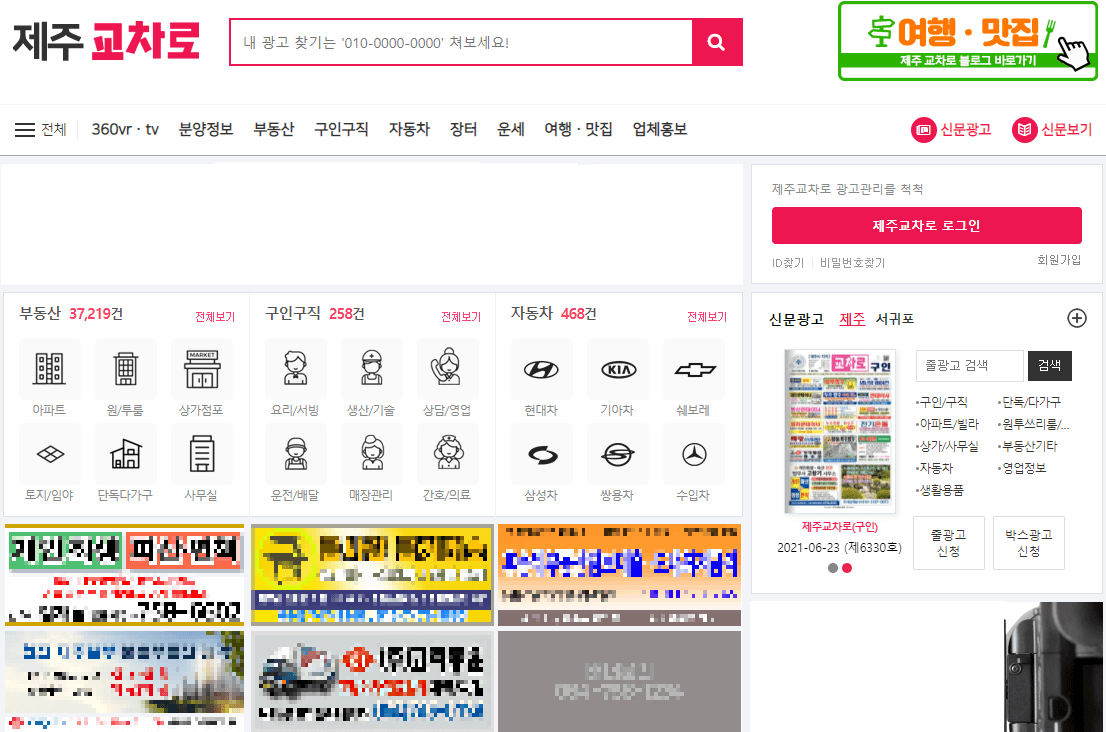Viewport: 1106px width, 732px height.
Task: Select the second carousel dot below newspaper
Action: 847,567
